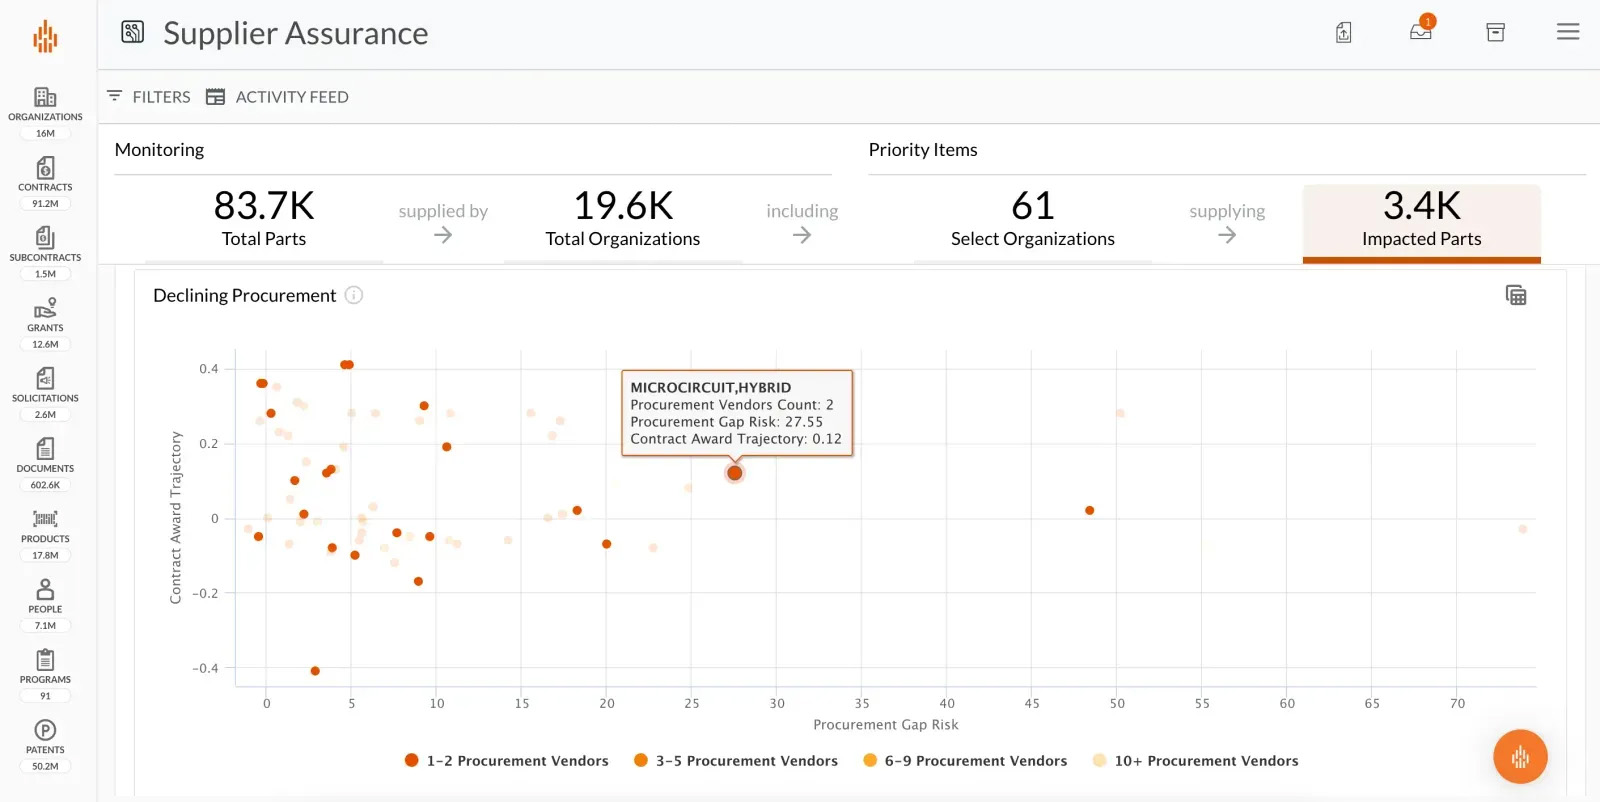This screenshot has height=802, width=1600.
Task: Open the Patents sidebar icon
Action: point(45,730)
